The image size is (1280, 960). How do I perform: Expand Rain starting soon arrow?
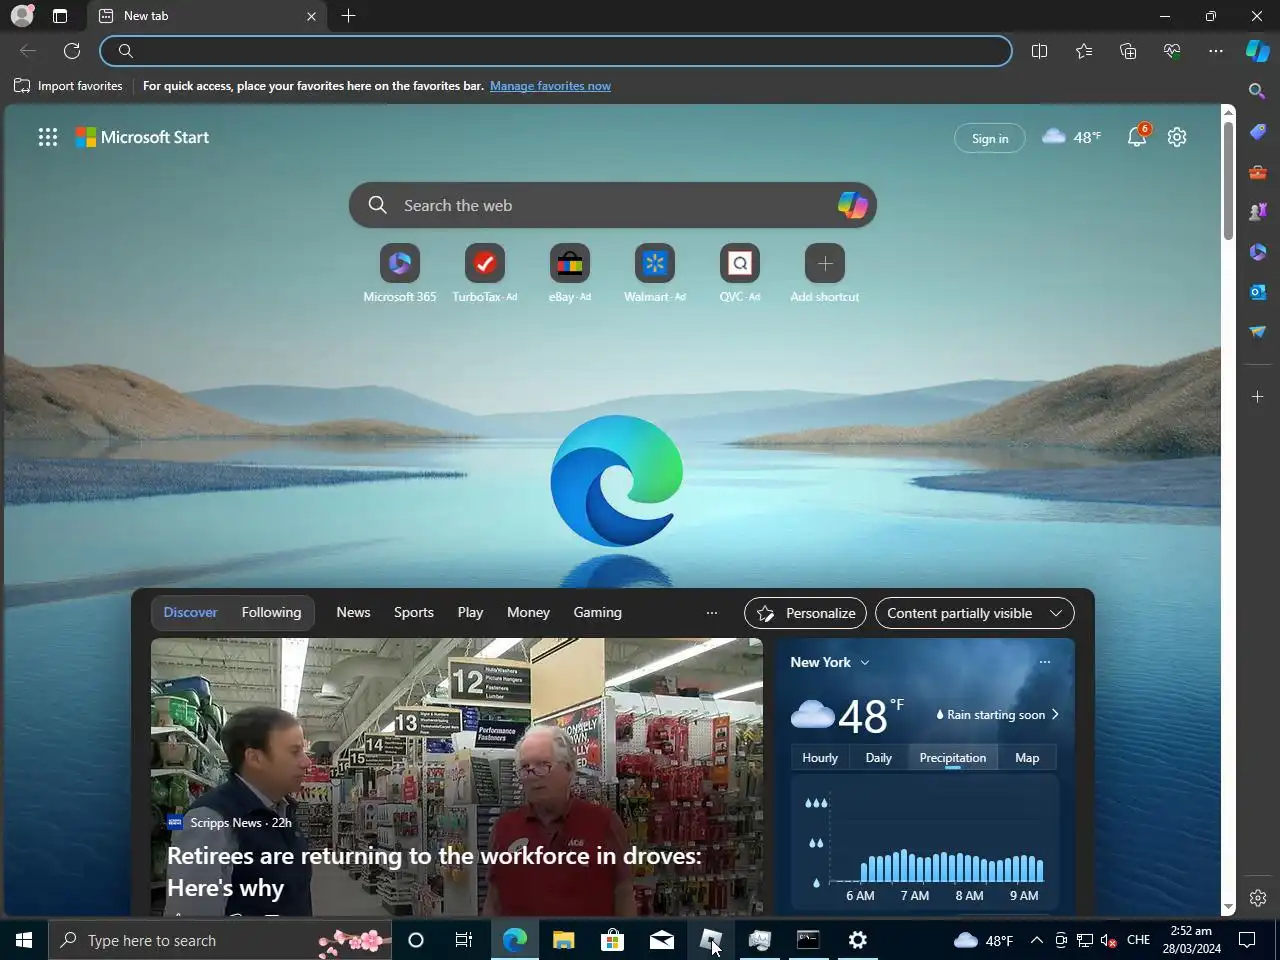1055,714
